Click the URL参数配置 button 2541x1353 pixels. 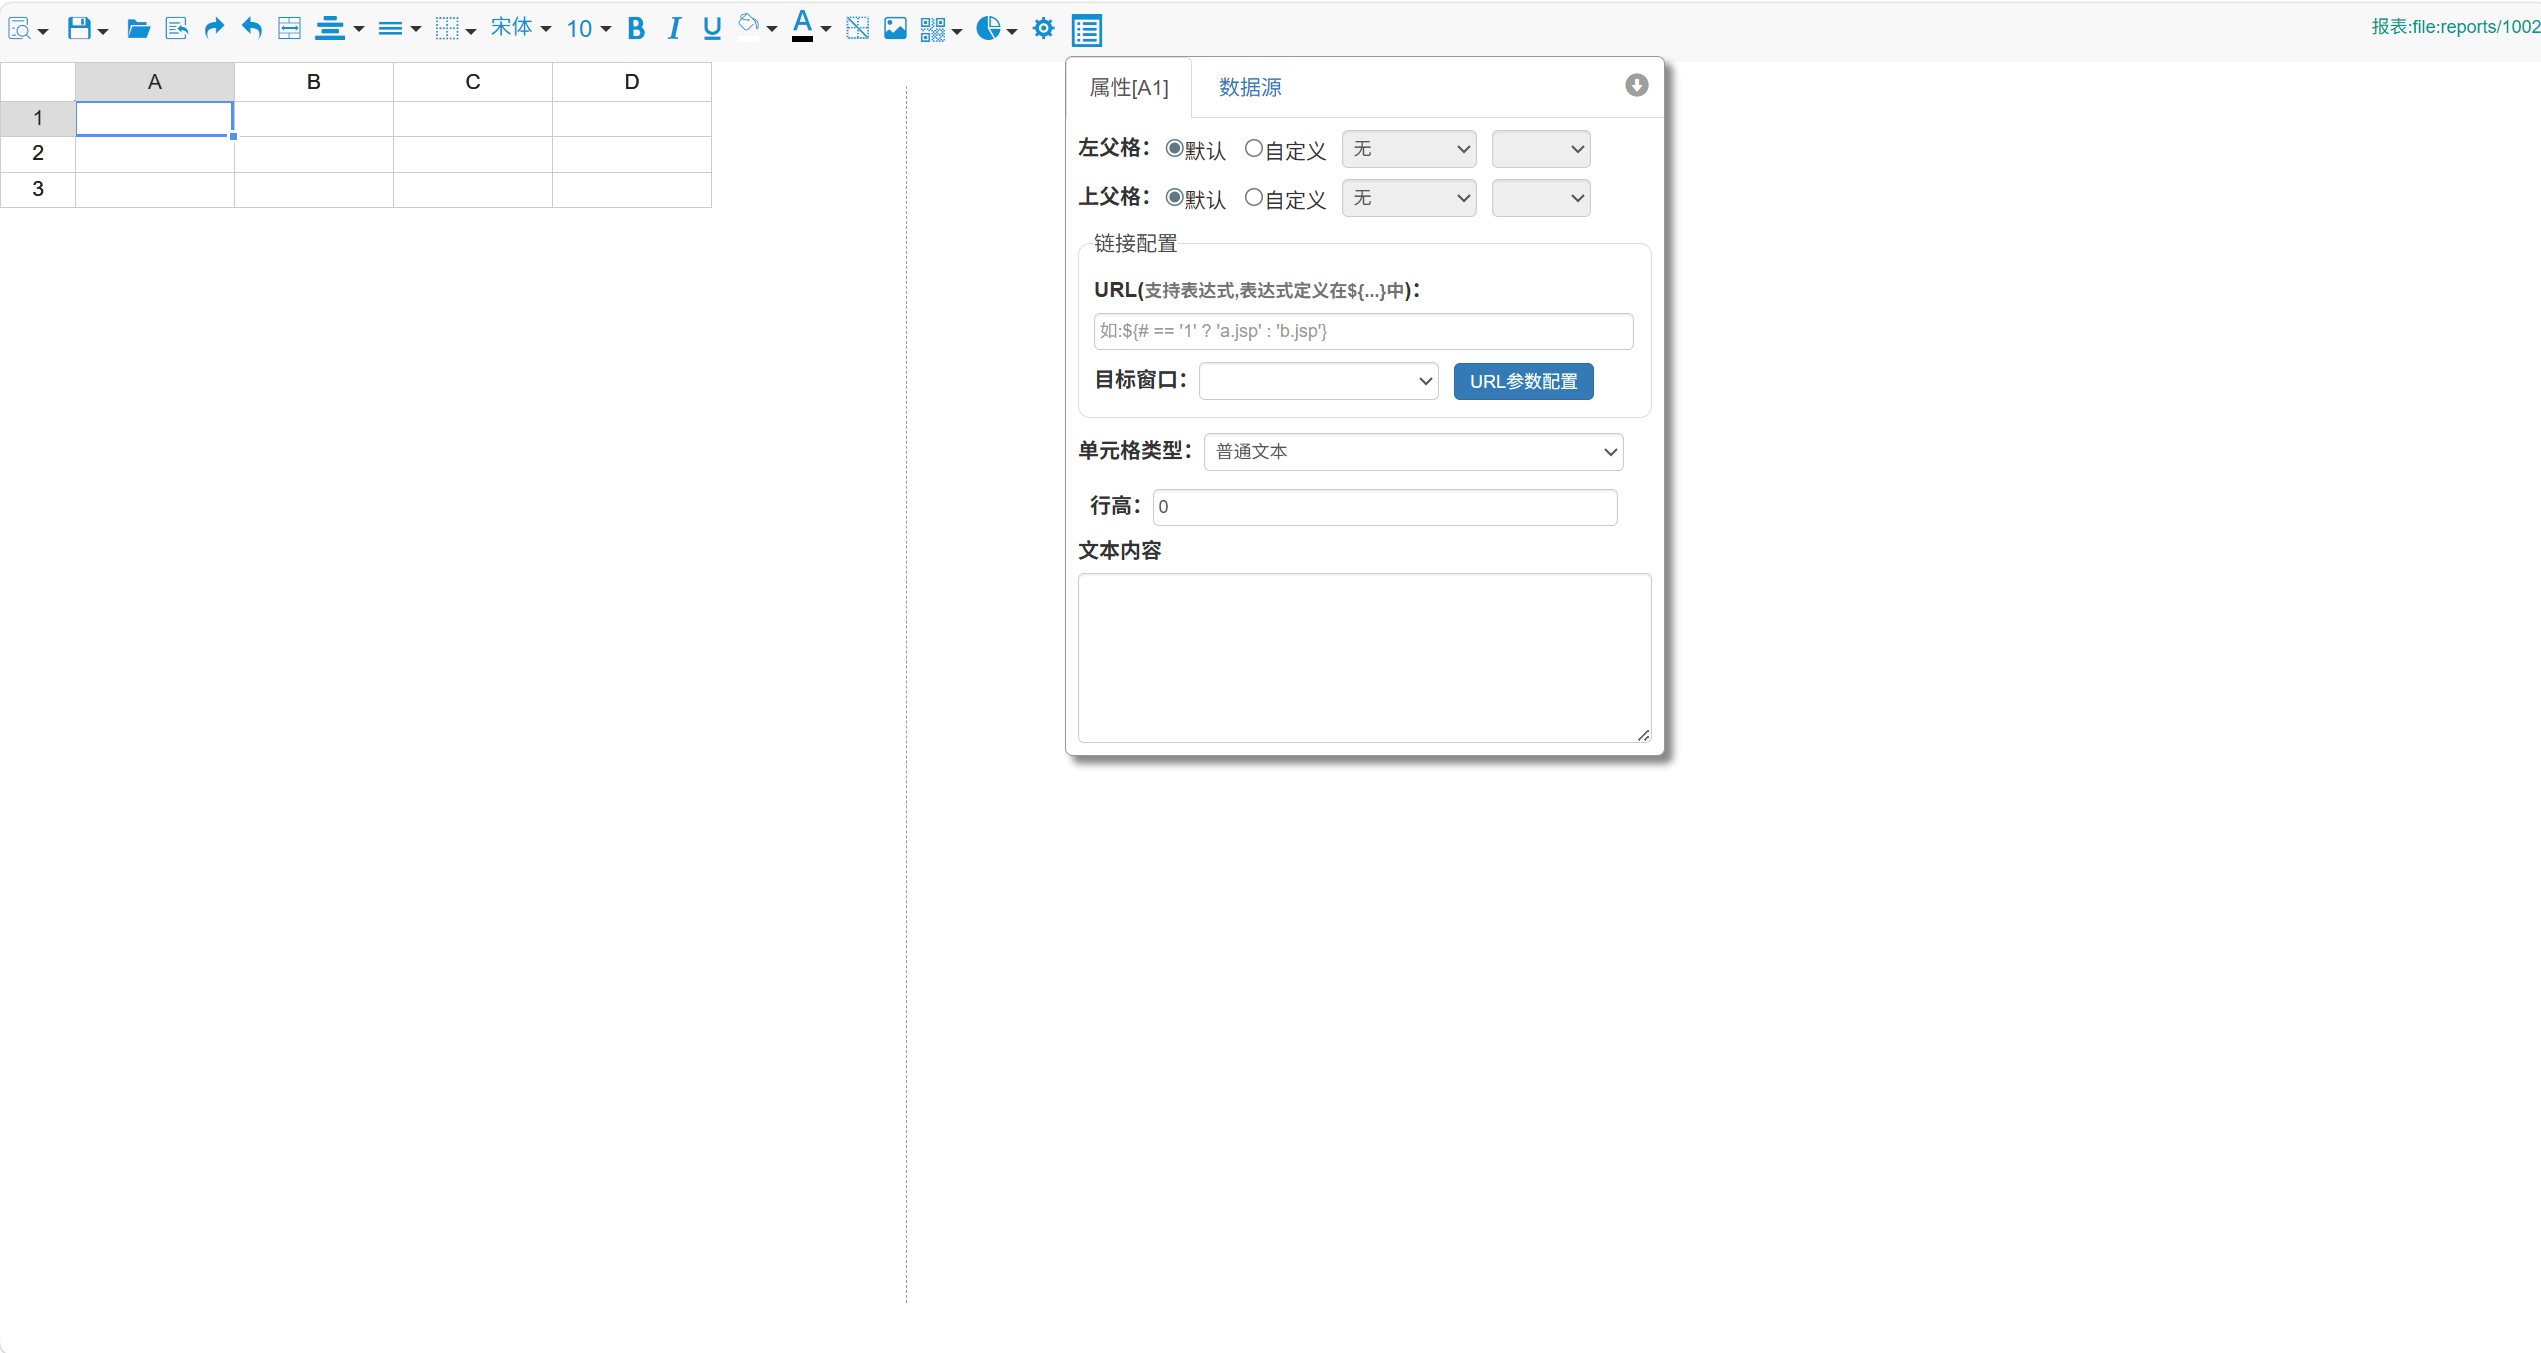click(x=1524, y=381)
